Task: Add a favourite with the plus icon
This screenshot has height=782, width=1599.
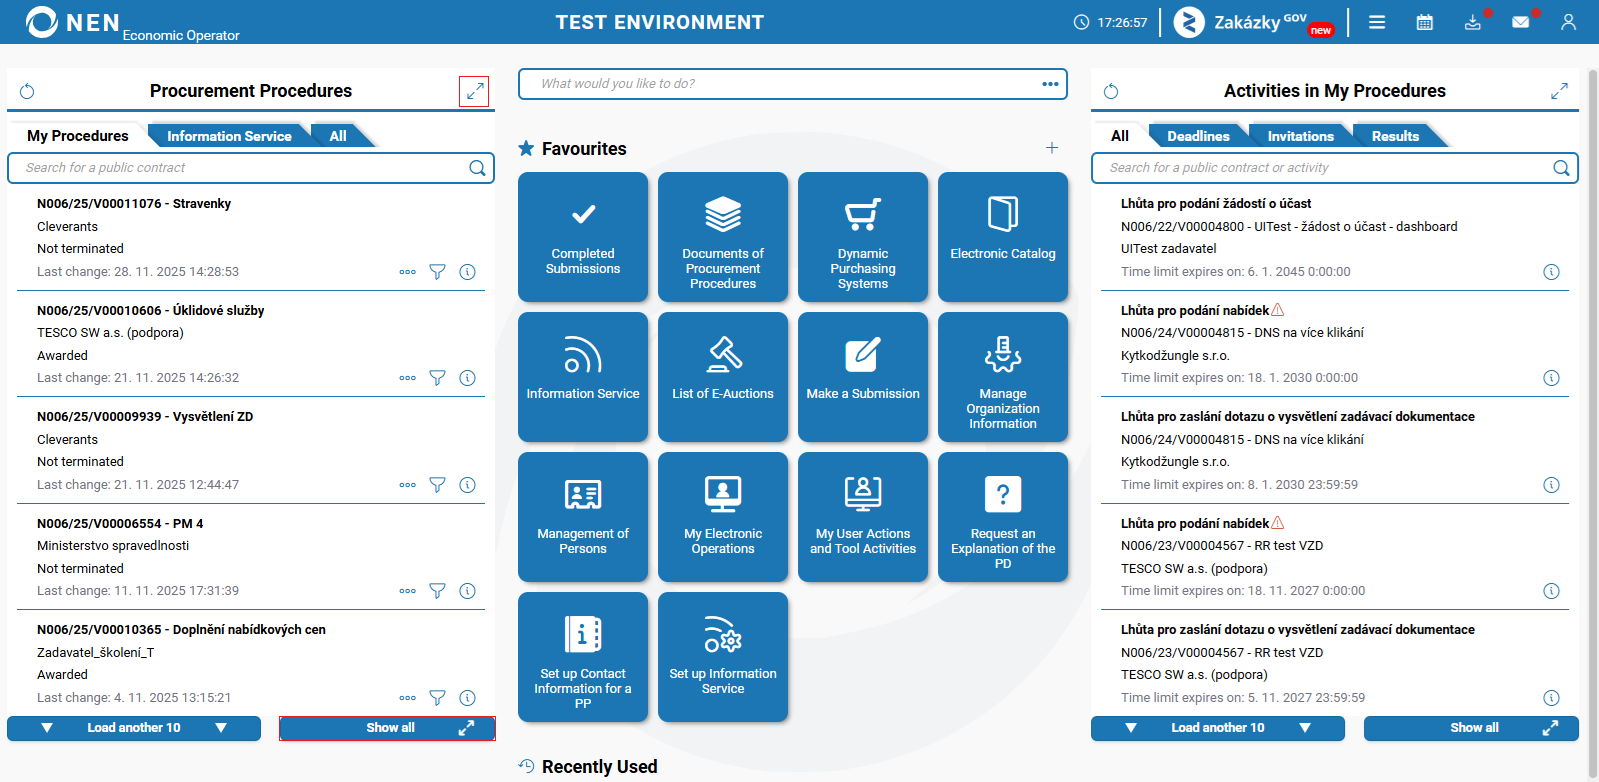Action: pos(1052,148)
